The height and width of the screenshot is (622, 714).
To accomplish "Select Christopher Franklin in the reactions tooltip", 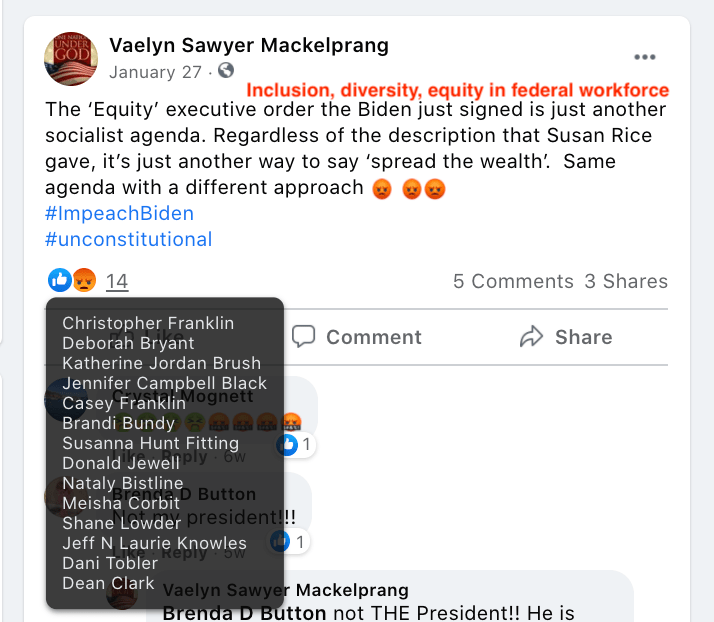I will coord(148,323).
